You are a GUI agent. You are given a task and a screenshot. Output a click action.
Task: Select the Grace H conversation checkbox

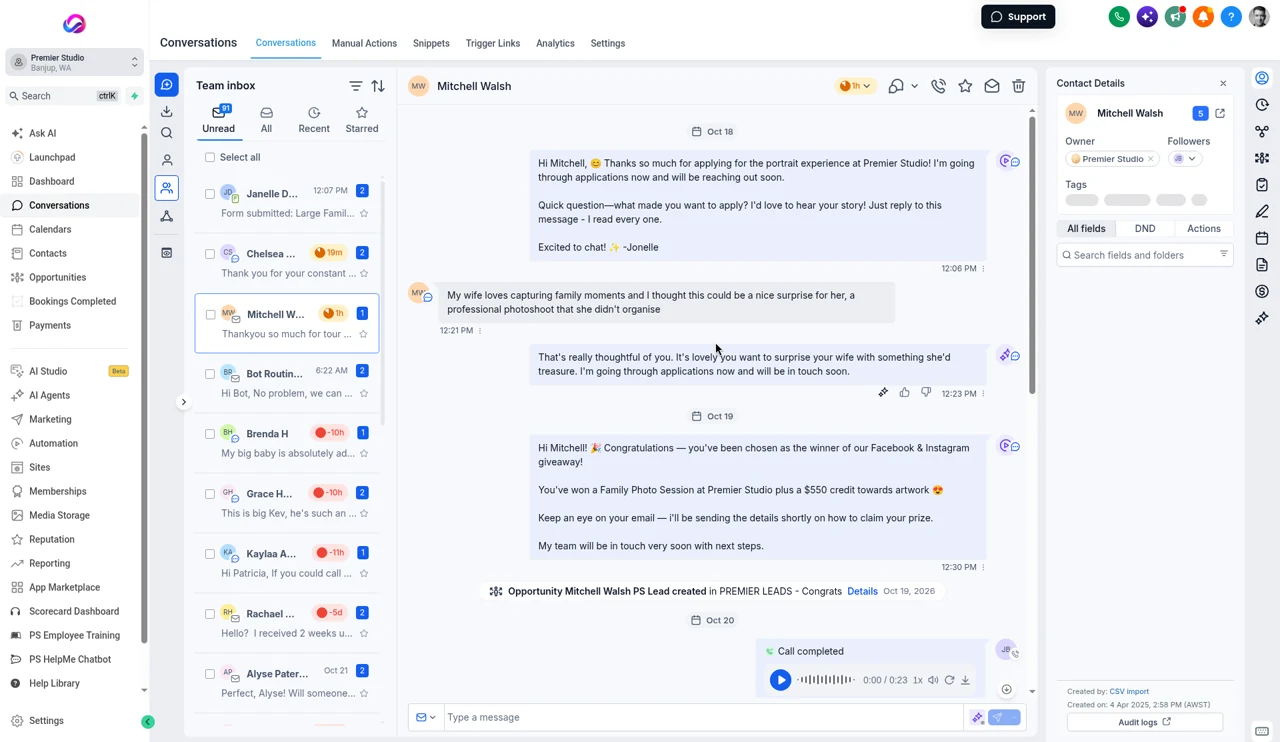(210, 494)
